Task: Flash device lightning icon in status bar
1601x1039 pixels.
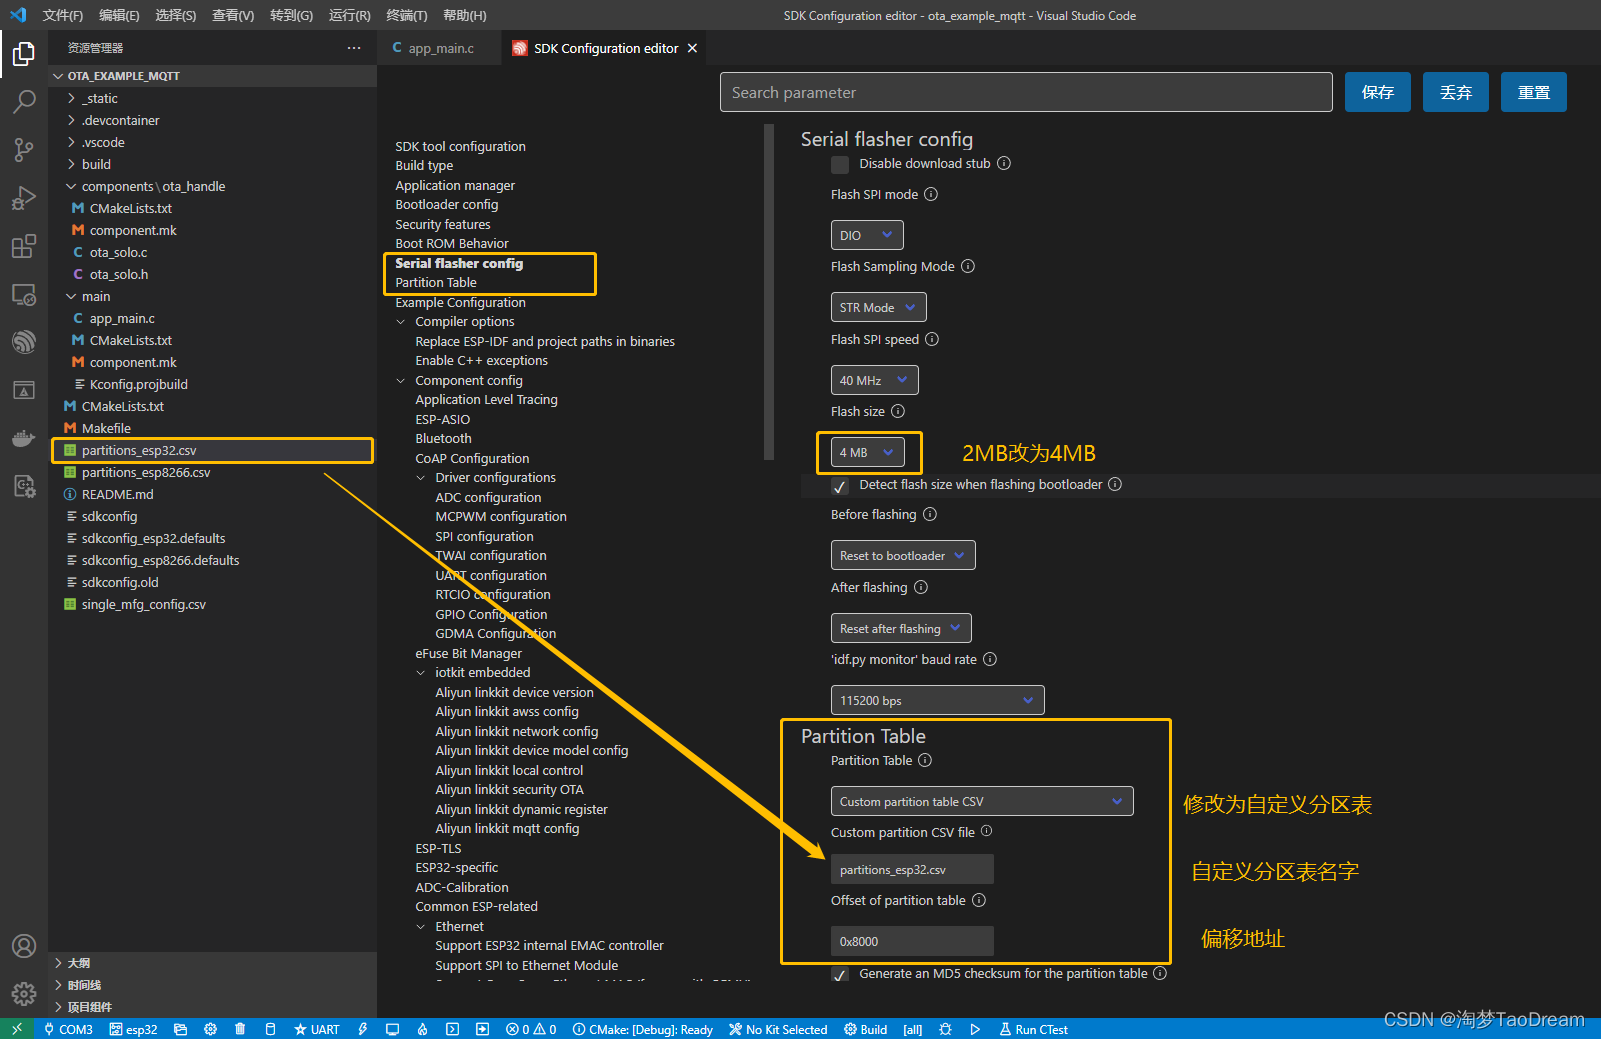Action: (362, 1029)
